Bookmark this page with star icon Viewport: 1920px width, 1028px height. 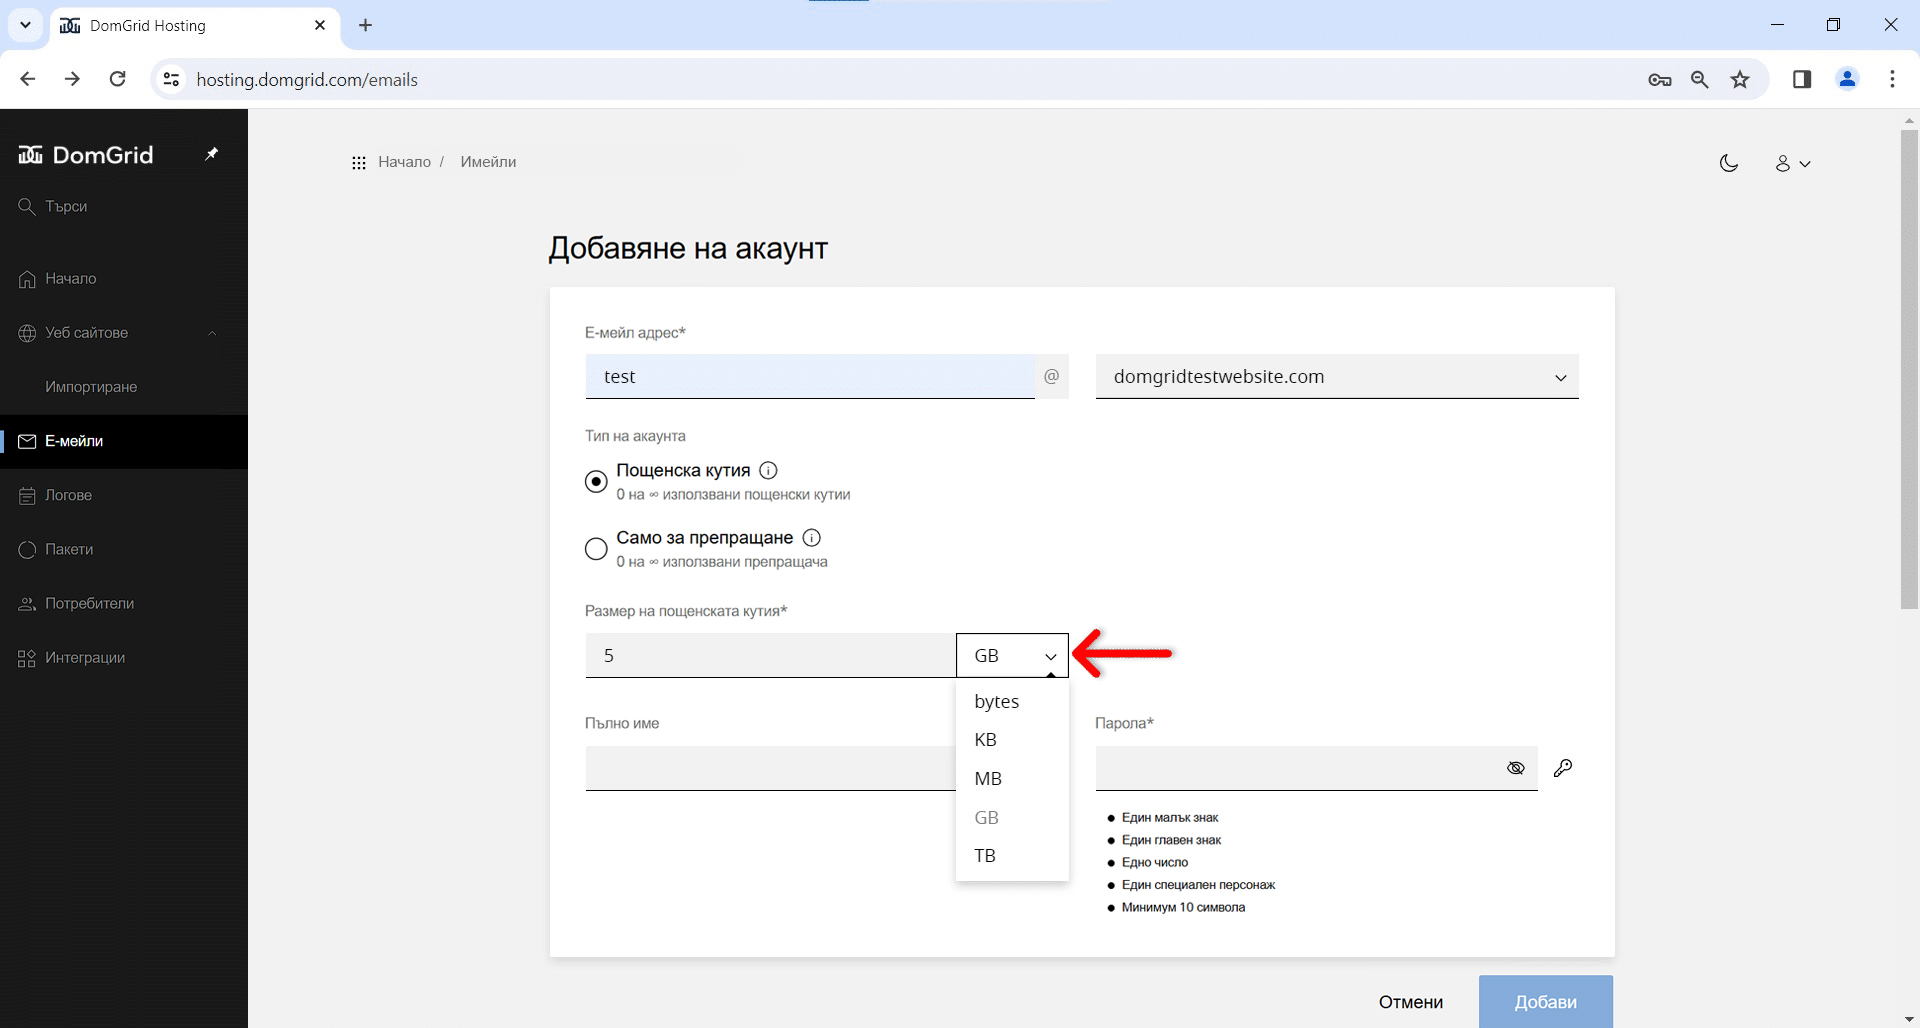[1740, 80]
